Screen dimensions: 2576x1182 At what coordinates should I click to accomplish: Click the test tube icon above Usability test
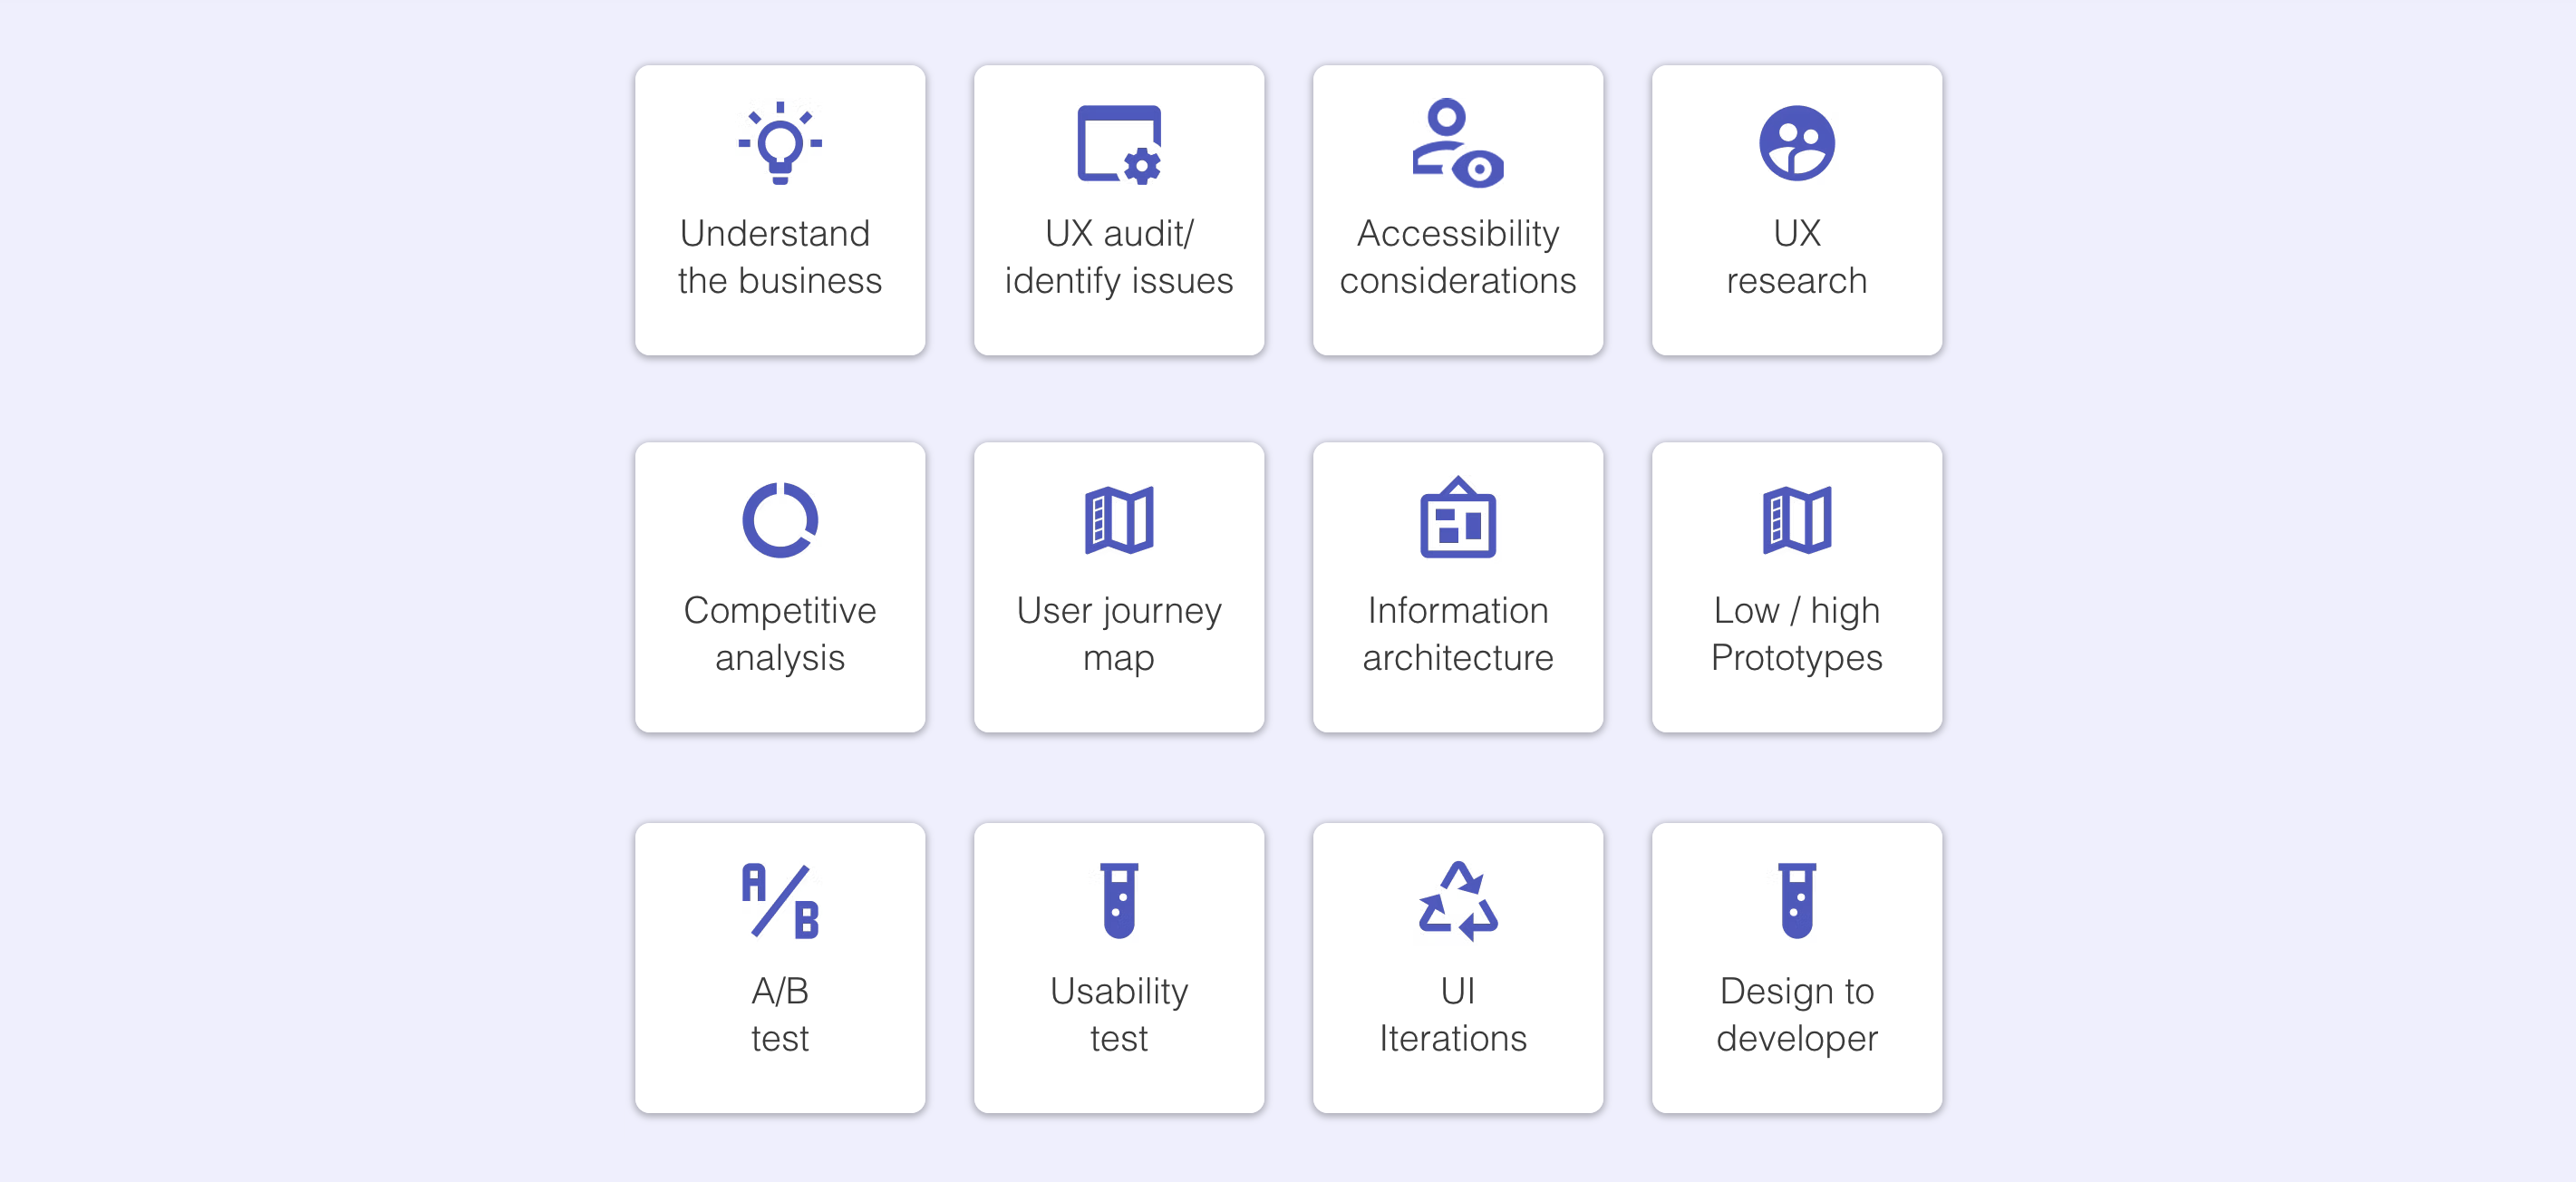[x=1119, y=900]
